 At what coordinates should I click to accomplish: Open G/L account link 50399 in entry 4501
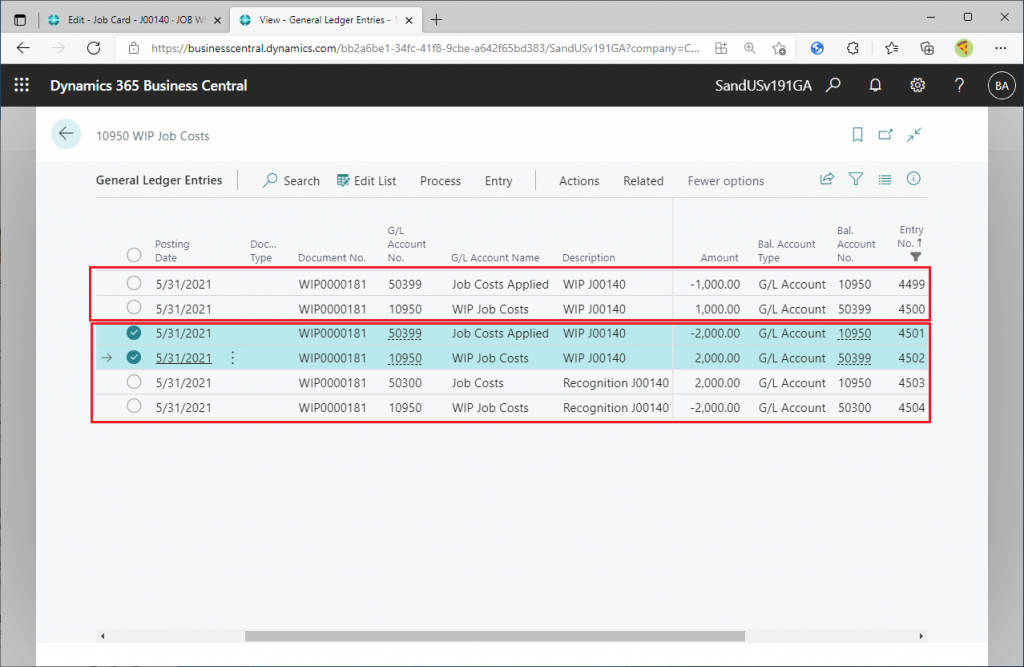pos(405,333)
